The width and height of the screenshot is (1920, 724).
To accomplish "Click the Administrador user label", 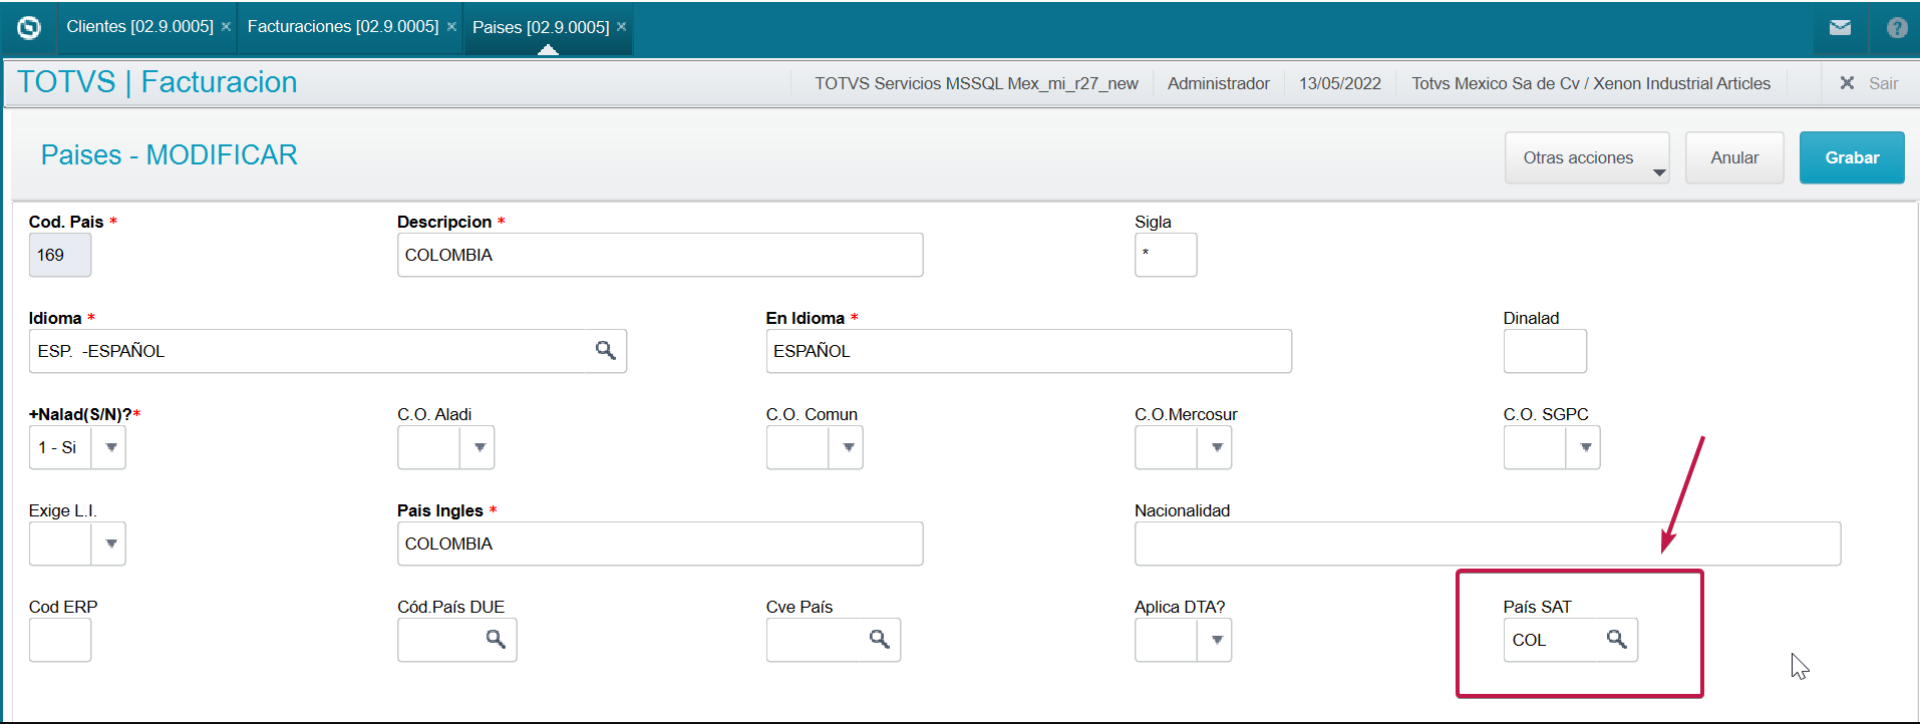I will 1218,83.
